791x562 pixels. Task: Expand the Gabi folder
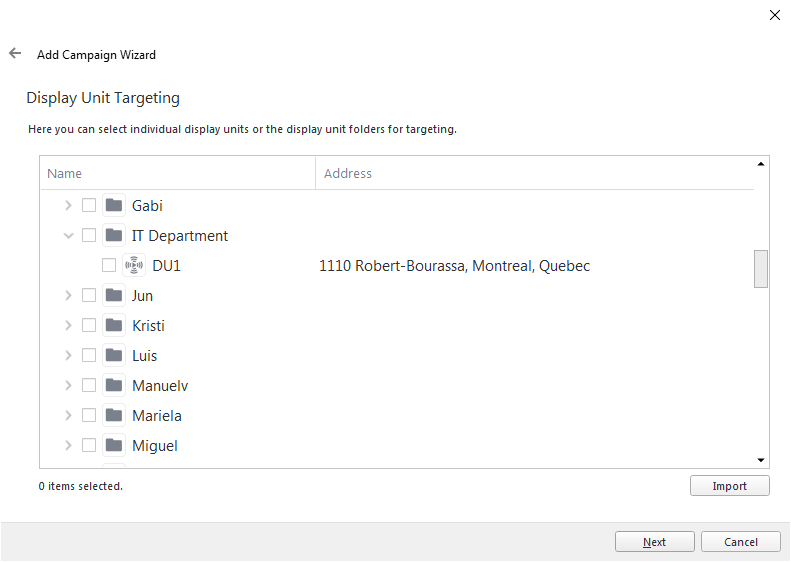[69, 205]
